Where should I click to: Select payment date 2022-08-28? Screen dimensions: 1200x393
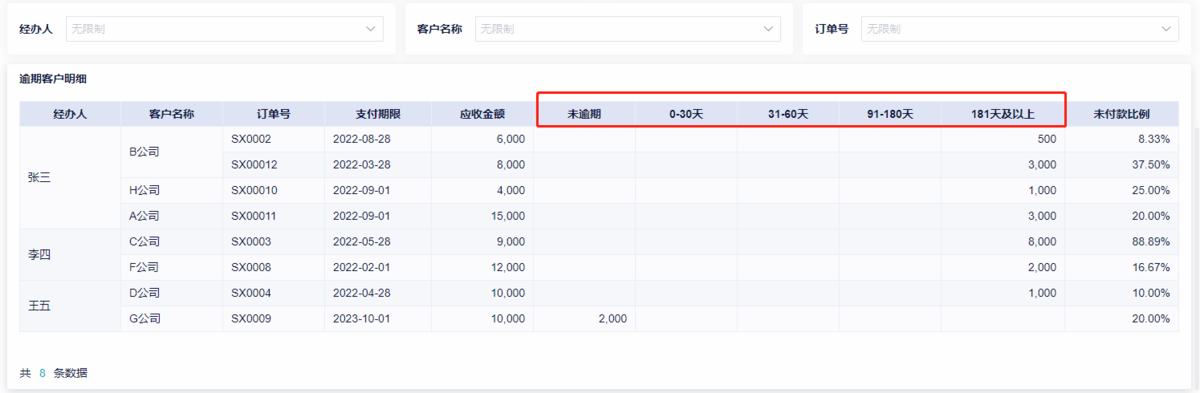pyautogui.click(x=361, y=139)
